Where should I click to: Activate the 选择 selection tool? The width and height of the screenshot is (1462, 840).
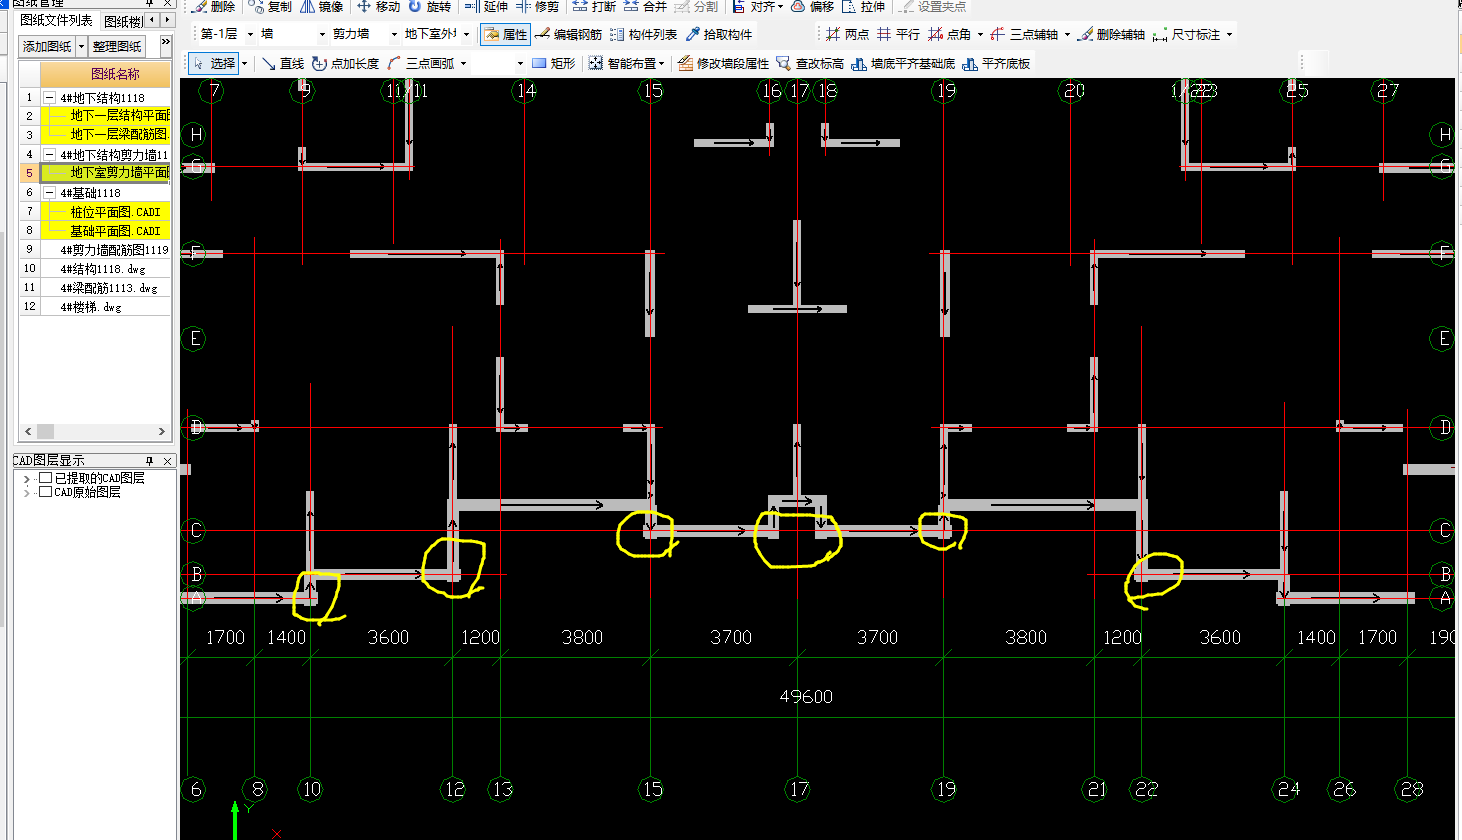coord(215,63)
